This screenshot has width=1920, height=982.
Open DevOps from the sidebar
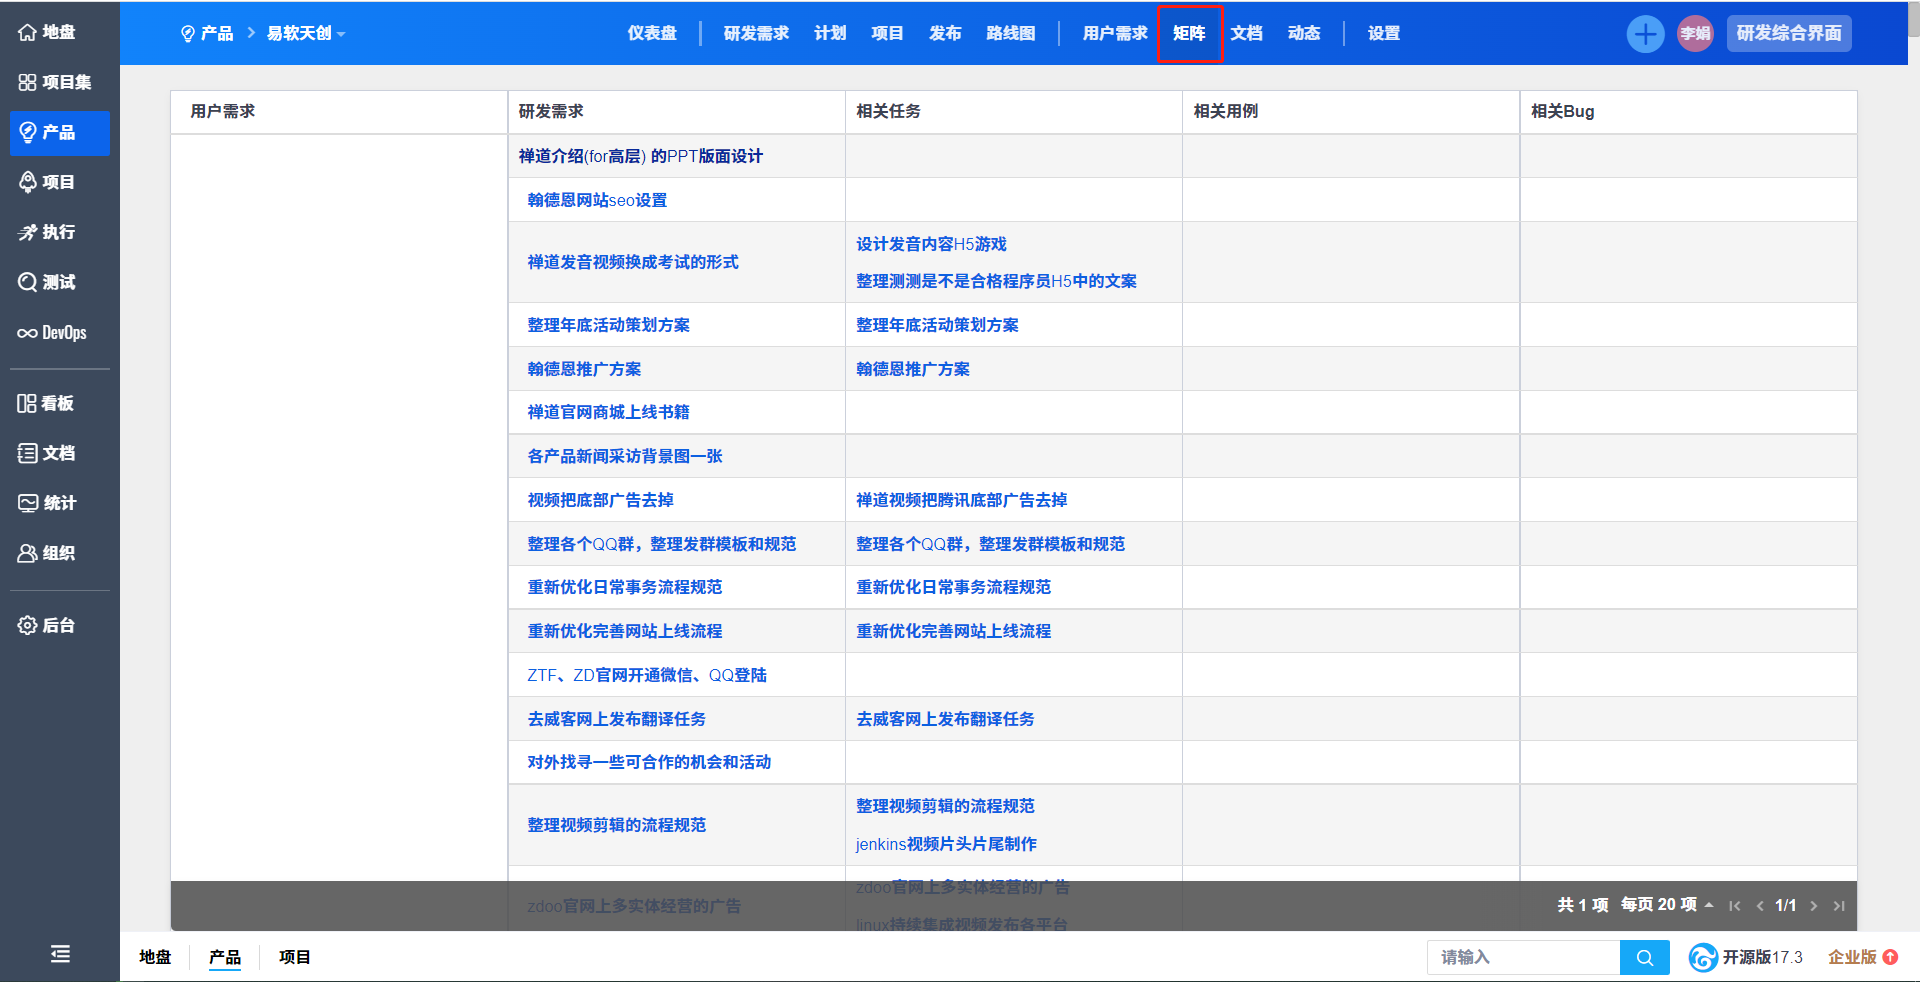coord(28,333)
